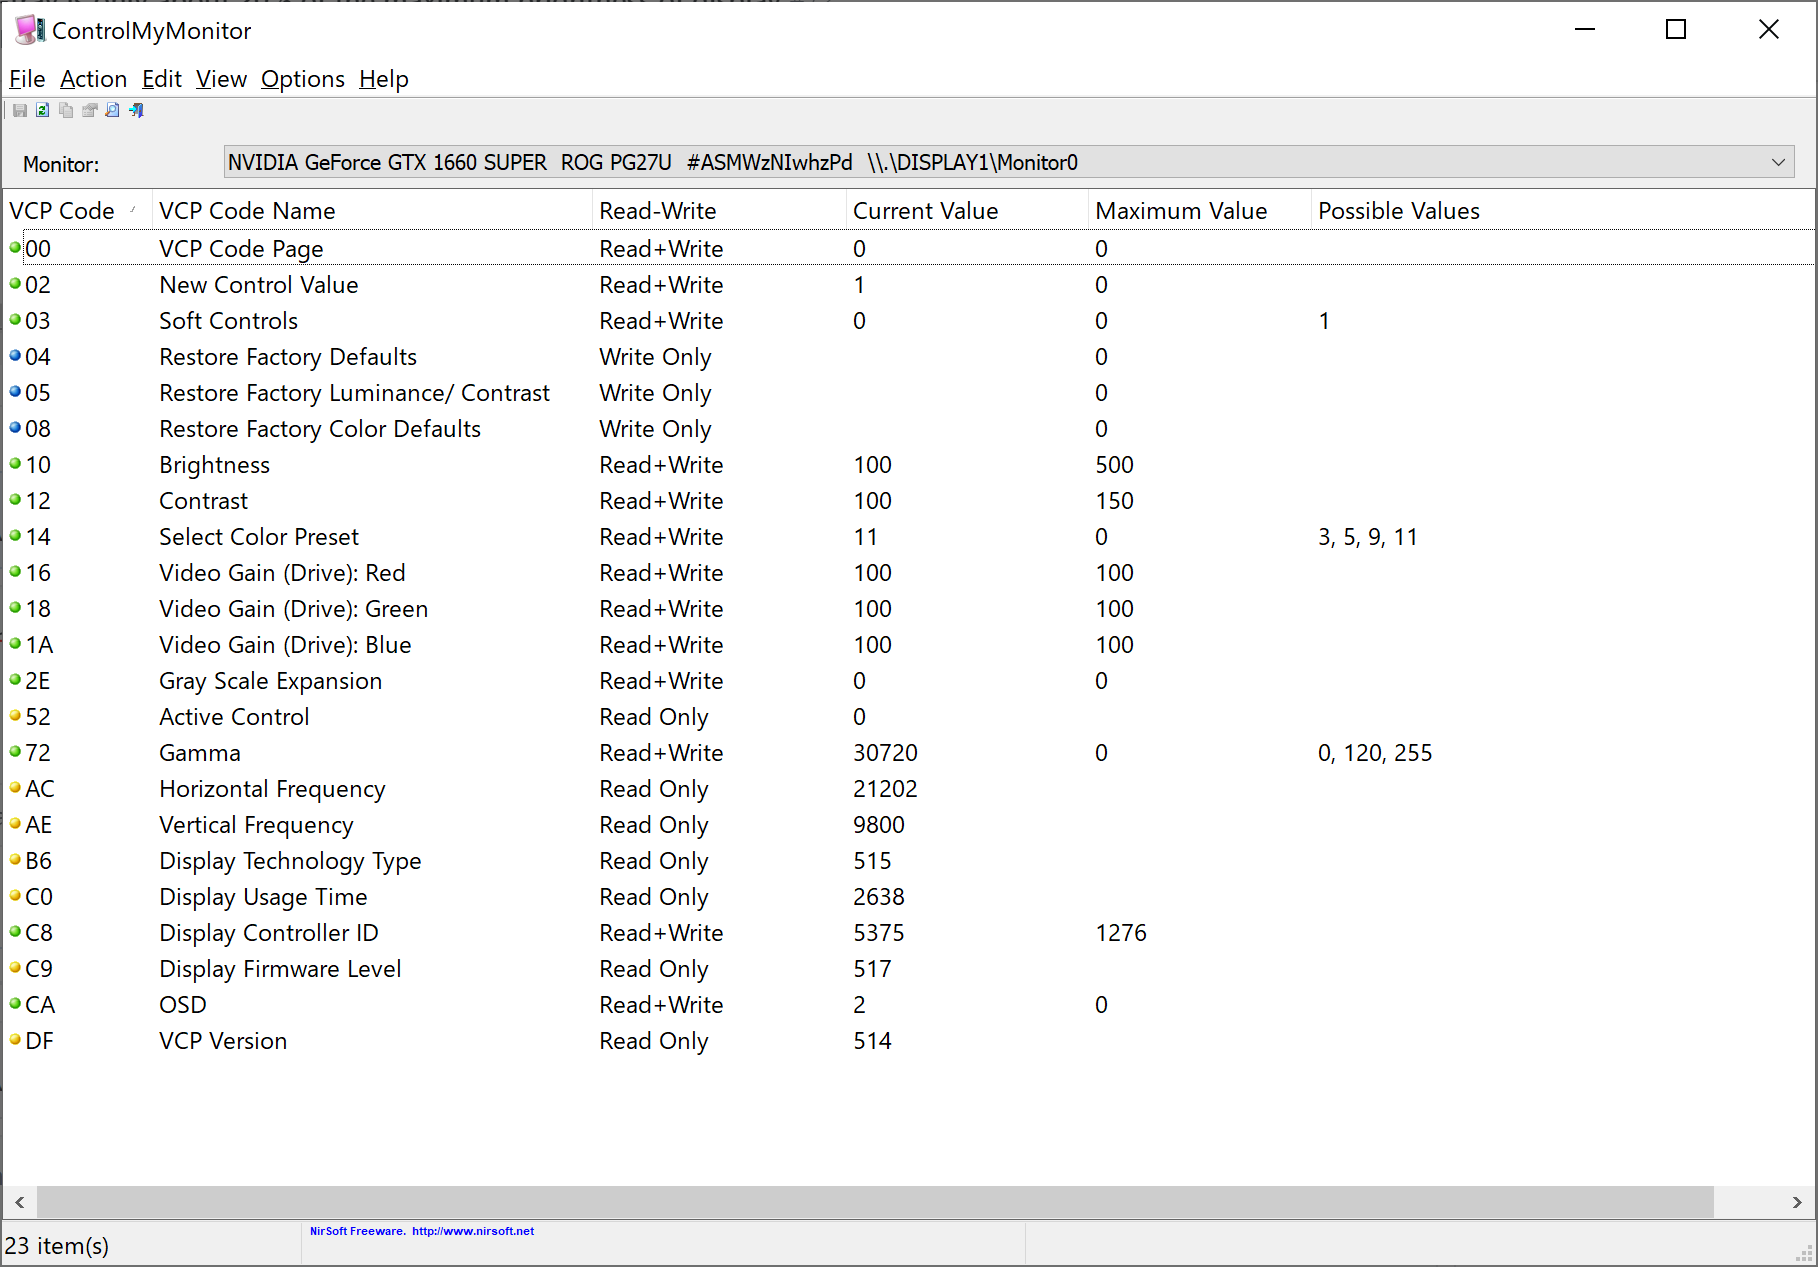Exit the app via the door toolbar icon
This screenshot has height=1267, width=1818.
[x=136, y=110]
